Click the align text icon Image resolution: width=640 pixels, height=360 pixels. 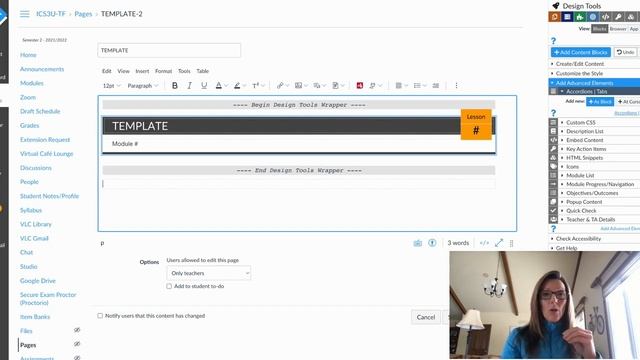pyautogui.click(x=399, y=86)
